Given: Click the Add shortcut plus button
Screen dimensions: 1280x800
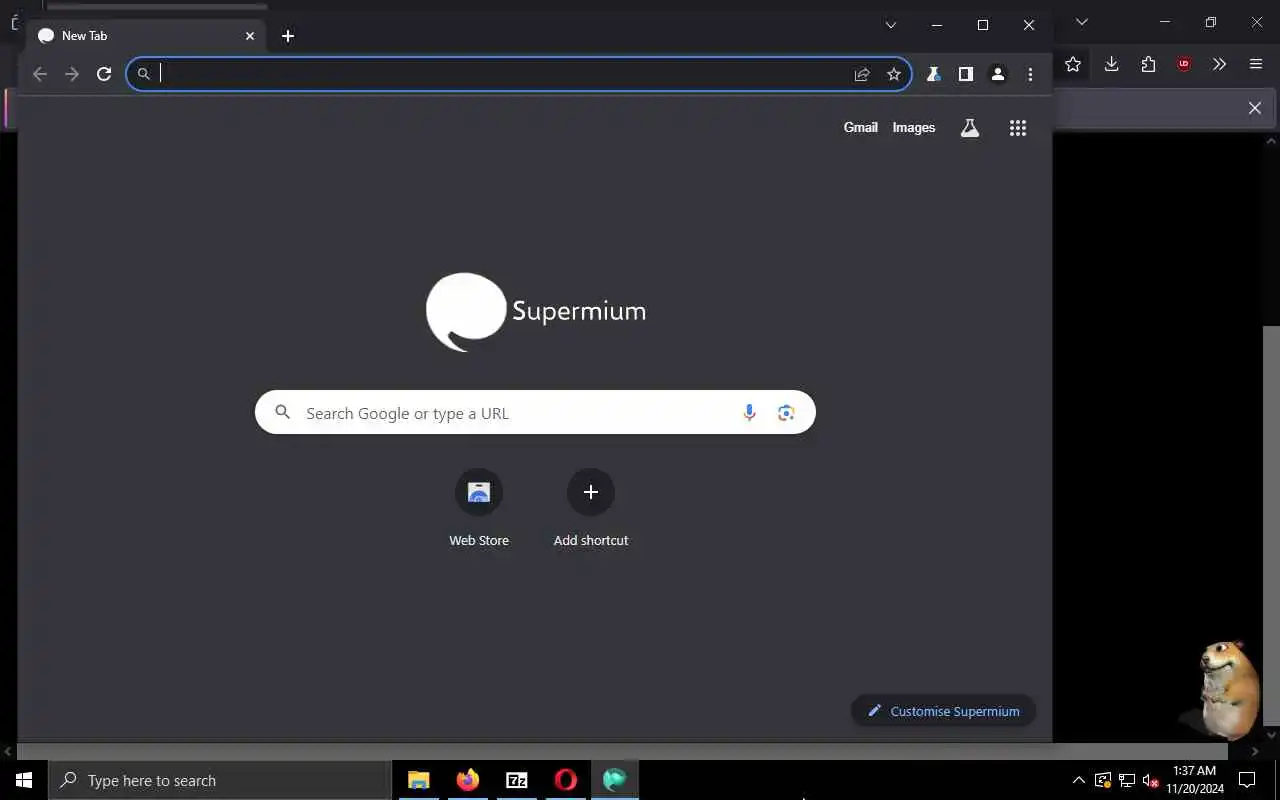Looking at the screenshot, I should [591, 492].
